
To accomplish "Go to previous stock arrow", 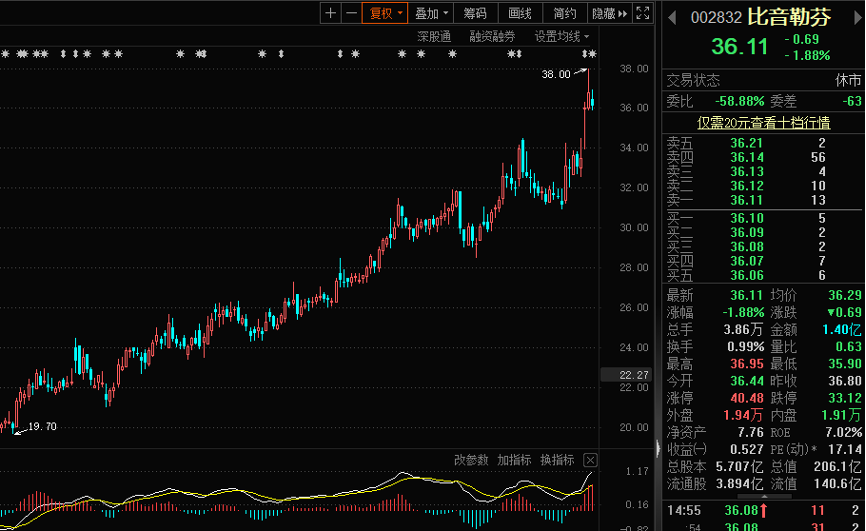I will pyautogui.click(x=672, y=17).
